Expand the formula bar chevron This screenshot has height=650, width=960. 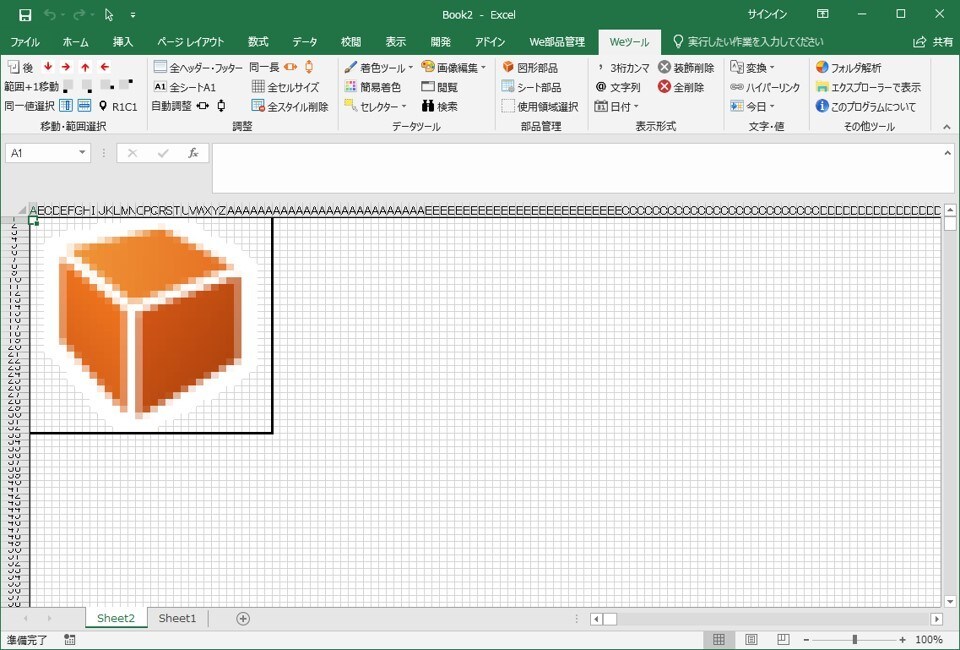[x=948, y=153]
